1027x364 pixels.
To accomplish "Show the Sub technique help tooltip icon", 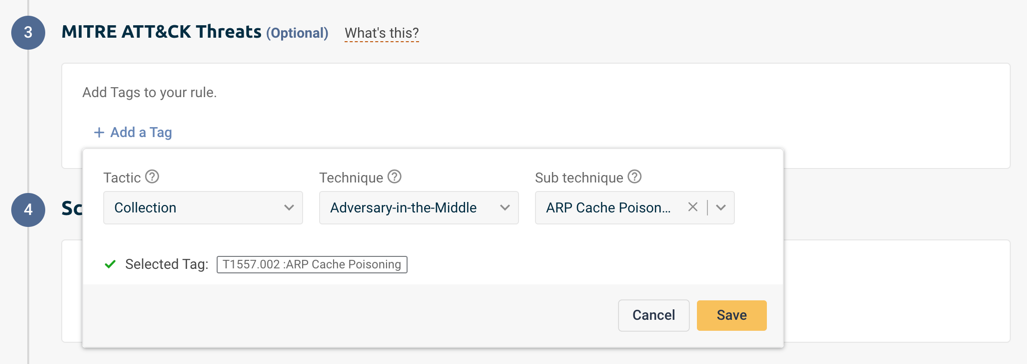I will coord(635,177).
